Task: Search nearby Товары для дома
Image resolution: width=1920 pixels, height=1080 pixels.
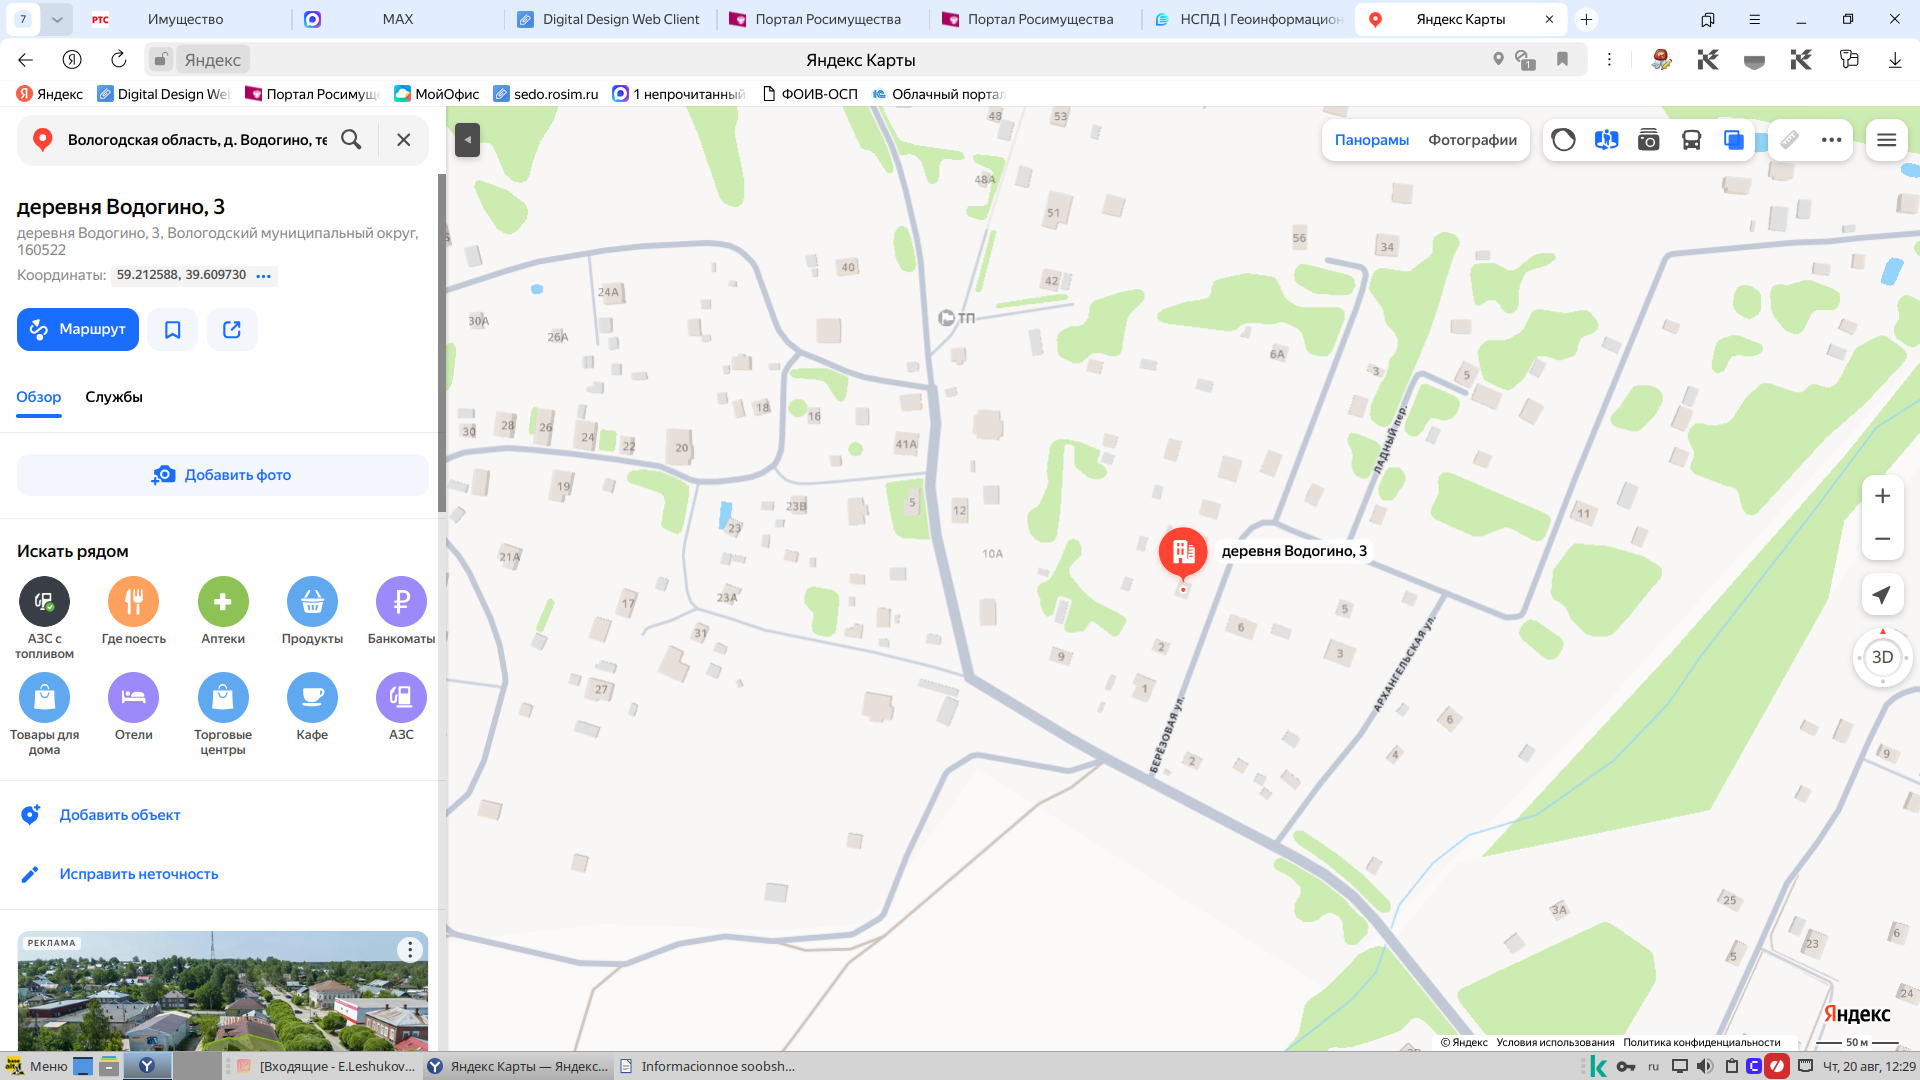Action: pos(44,714)
